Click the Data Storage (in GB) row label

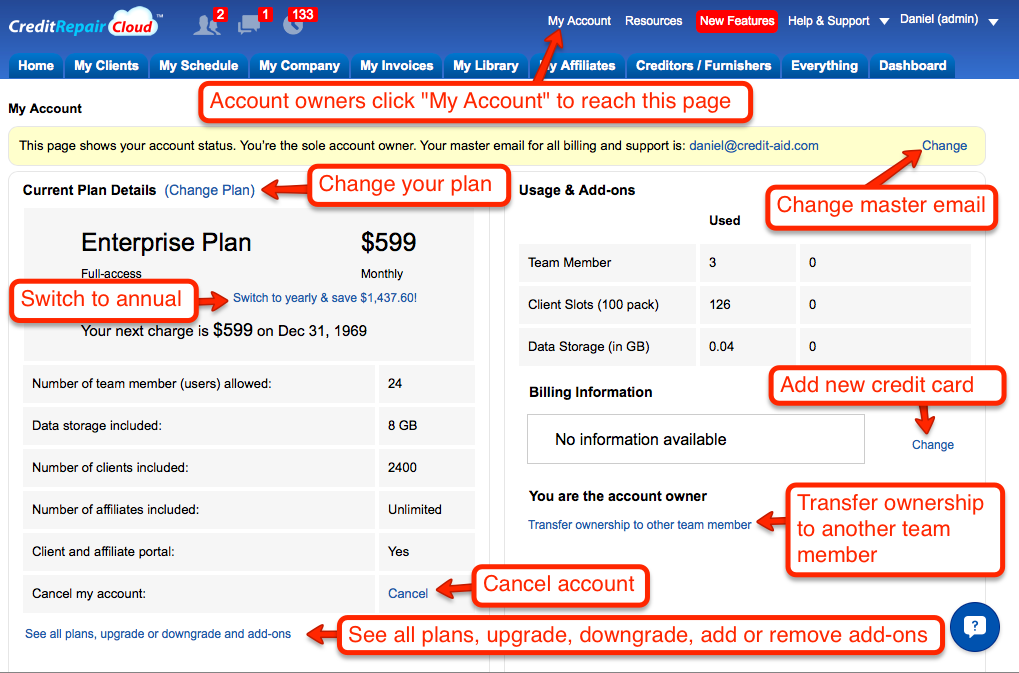point(589,346)
